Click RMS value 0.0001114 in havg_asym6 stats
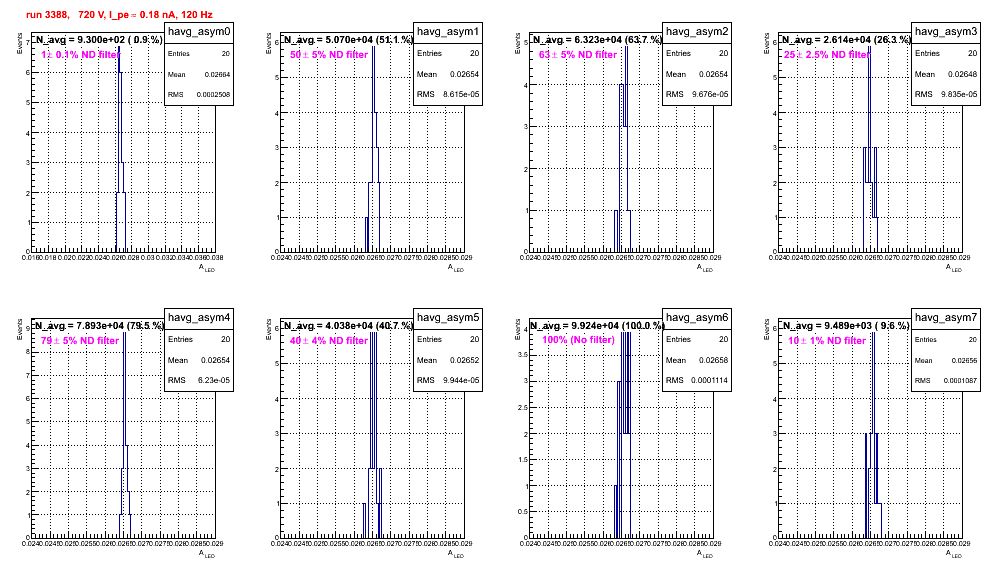Viewport: 996px width, 572px height. 711,380
